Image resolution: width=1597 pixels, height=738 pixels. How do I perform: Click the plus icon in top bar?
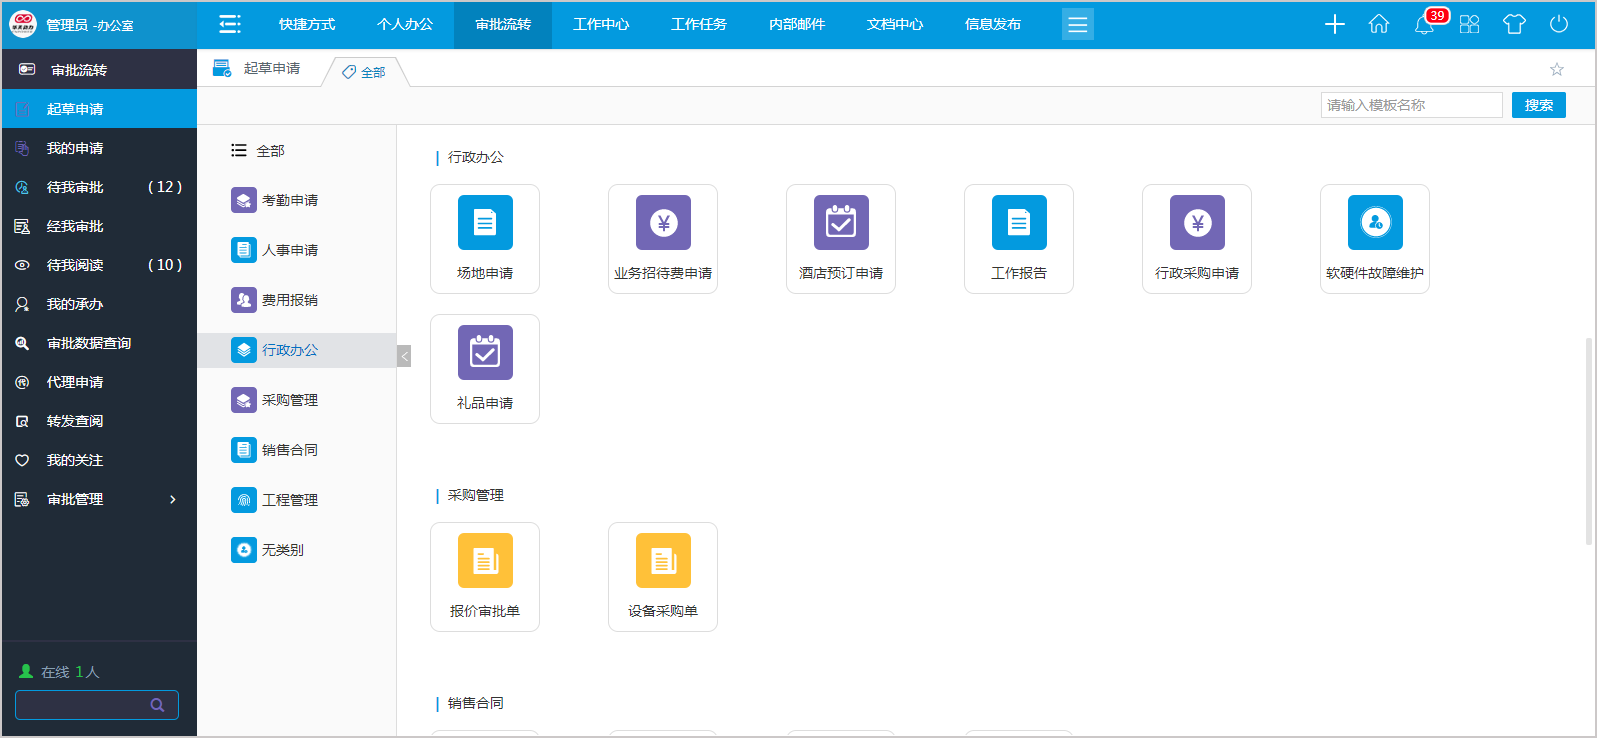[1335, 25]
